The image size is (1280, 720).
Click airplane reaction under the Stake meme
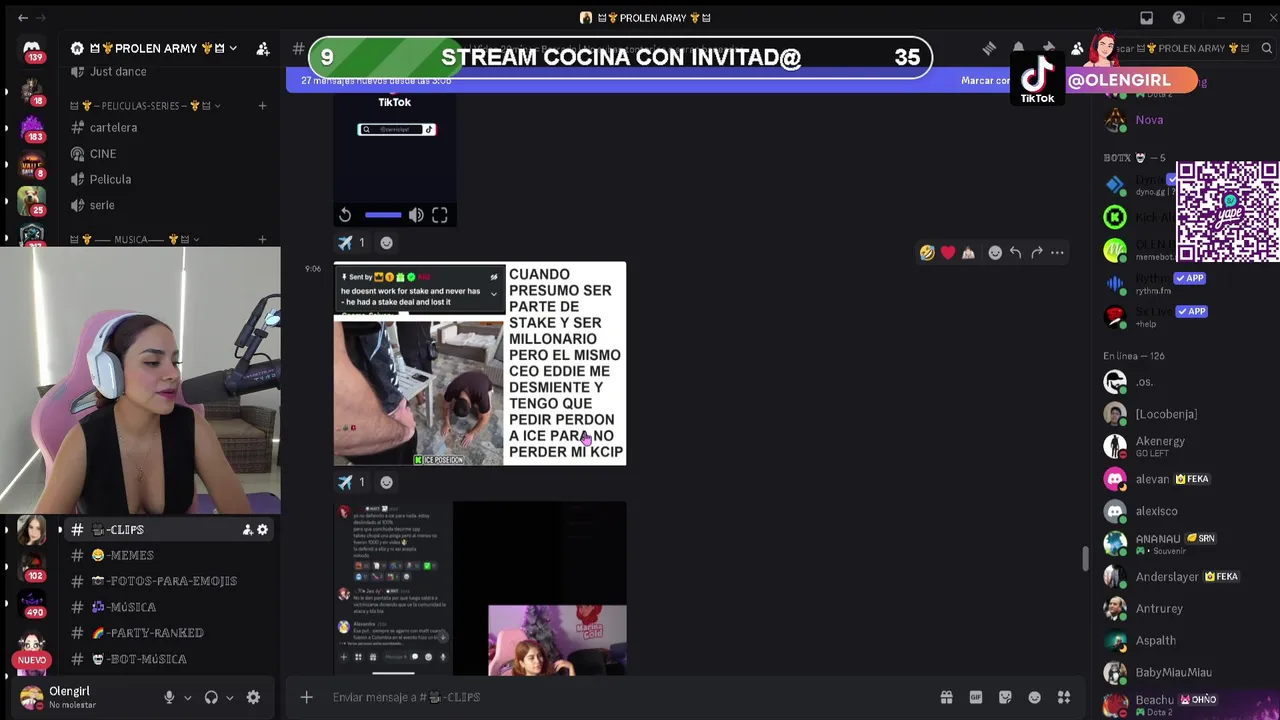[353, 482]
